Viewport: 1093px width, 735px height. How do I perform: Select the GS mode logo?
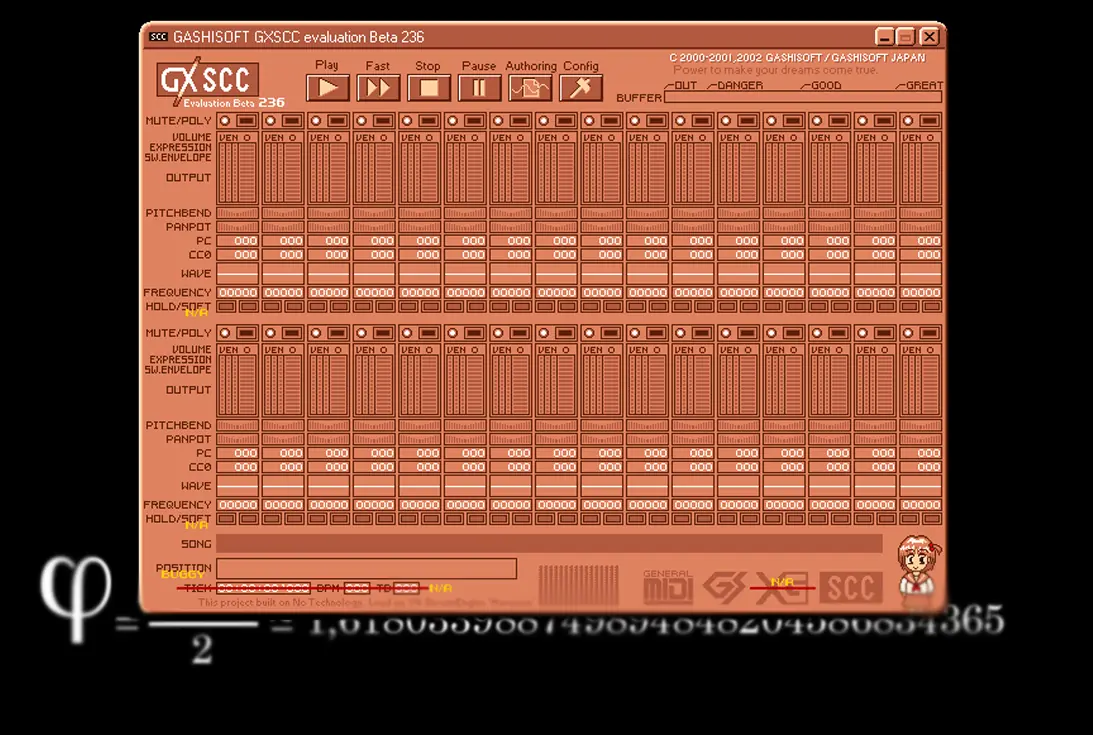tap(724, 586)
